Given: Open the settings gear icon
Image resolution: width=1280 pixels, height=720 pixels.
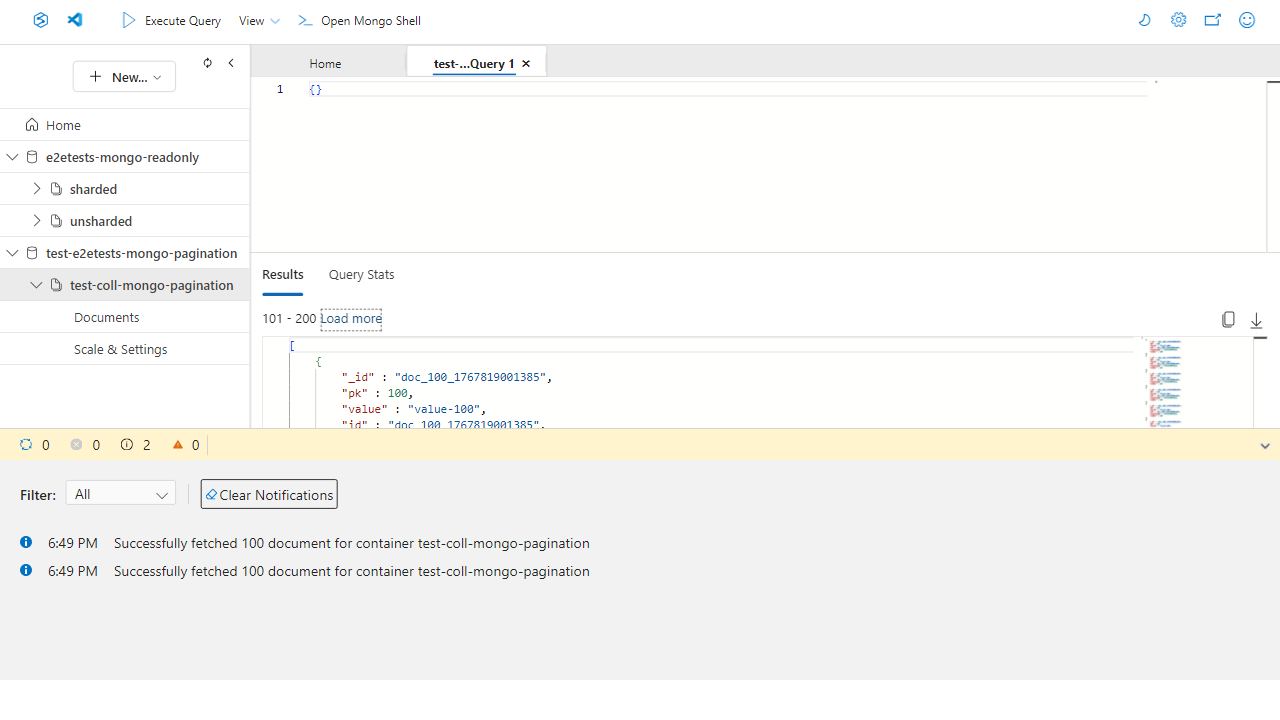Looking at the screenshot, I should tap(1179, 20).
